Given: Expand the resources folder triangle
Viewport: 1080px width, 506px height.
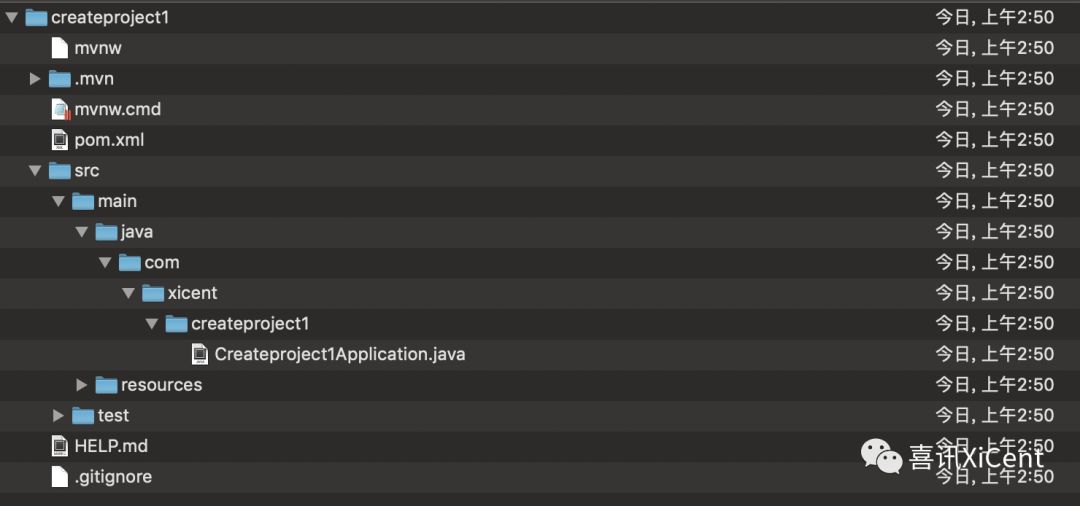Looking at the screenshot, I should 82,385.
